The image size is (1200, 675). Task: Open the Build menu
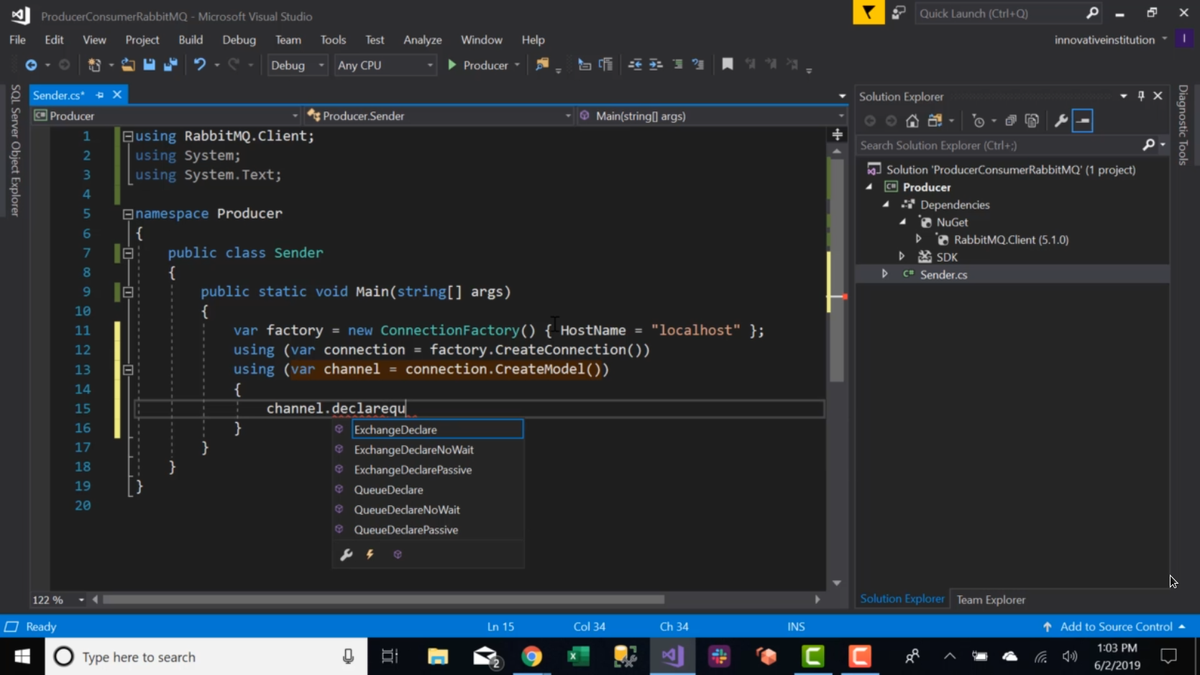190,40
